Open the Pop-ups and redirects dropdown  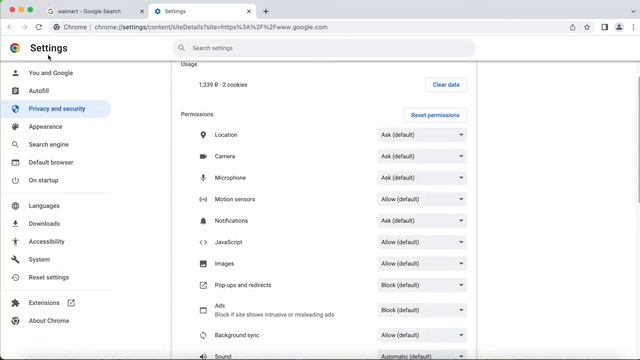click(x=422, y=285)
